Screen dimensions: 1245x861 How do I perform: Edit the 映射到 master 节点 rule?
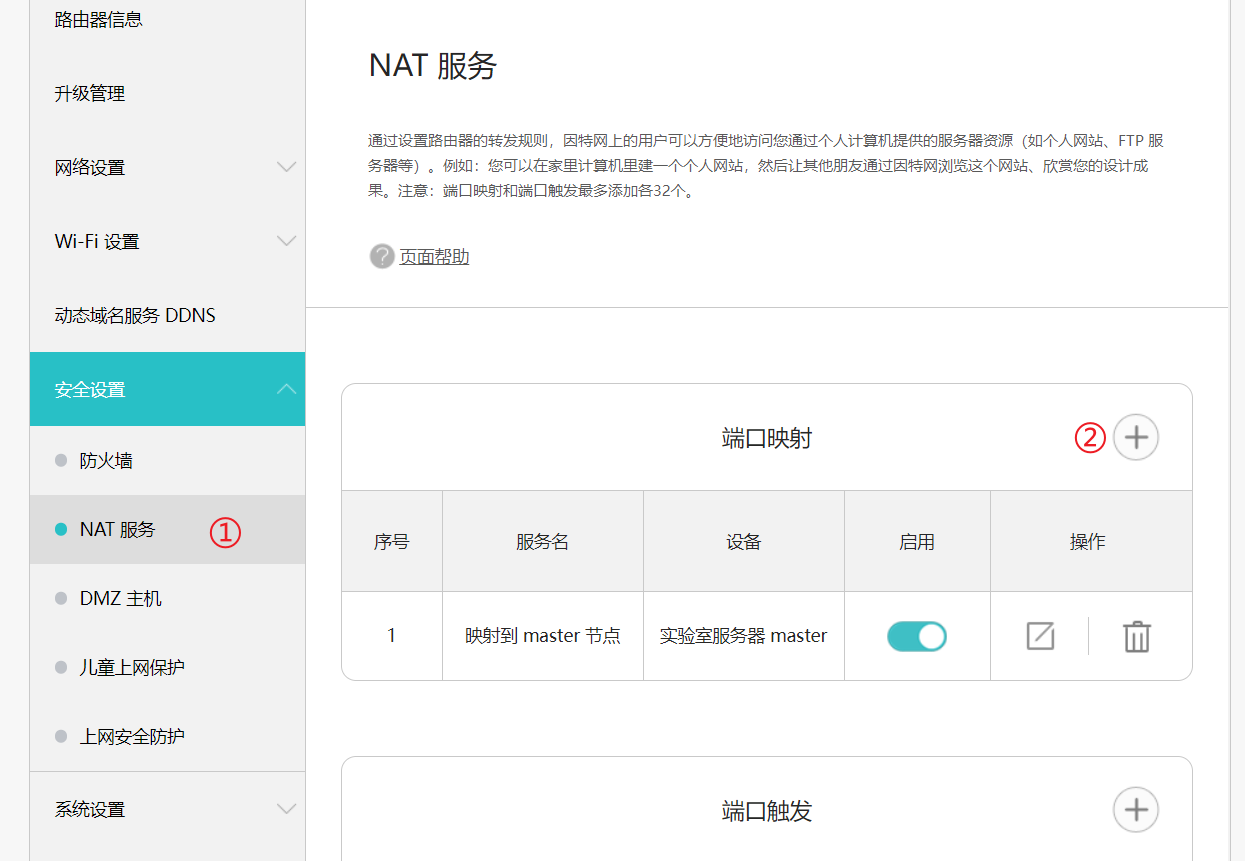tap(1039, 636)
